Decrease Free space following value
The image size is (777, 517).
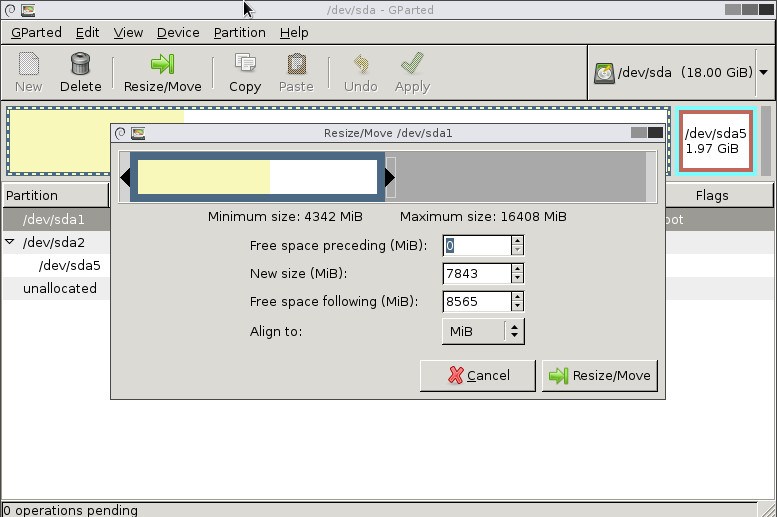pyautogui.click(x=517, y=306)
